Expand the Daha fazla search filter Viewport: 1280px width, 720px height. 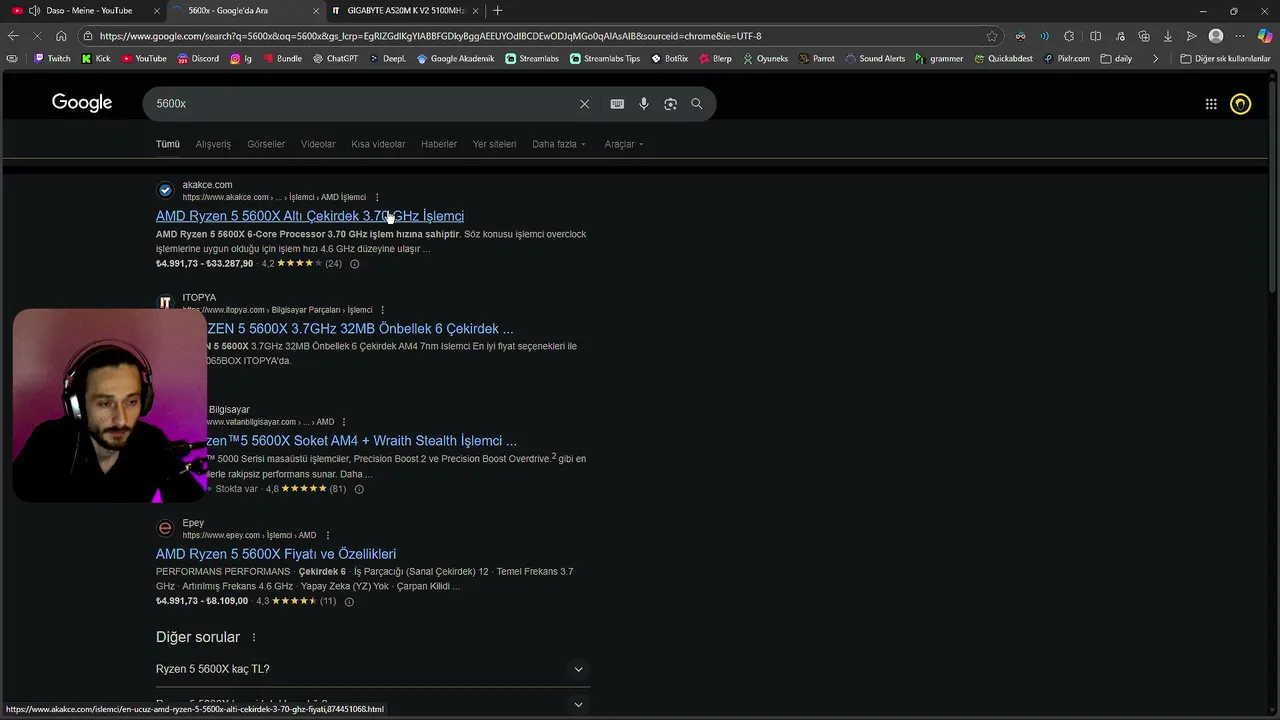click(559, 144)
